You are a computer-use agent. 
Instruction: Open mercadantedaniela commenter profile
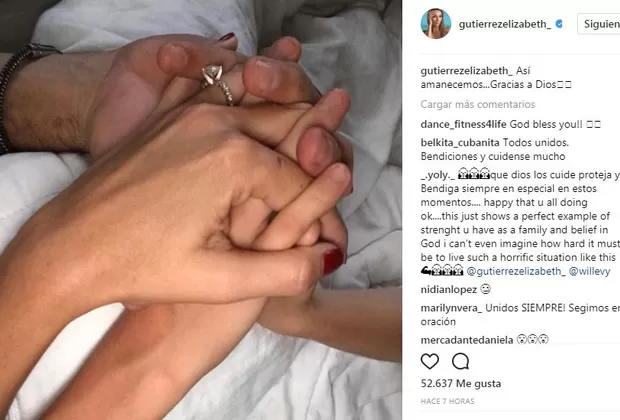[467, 340]
